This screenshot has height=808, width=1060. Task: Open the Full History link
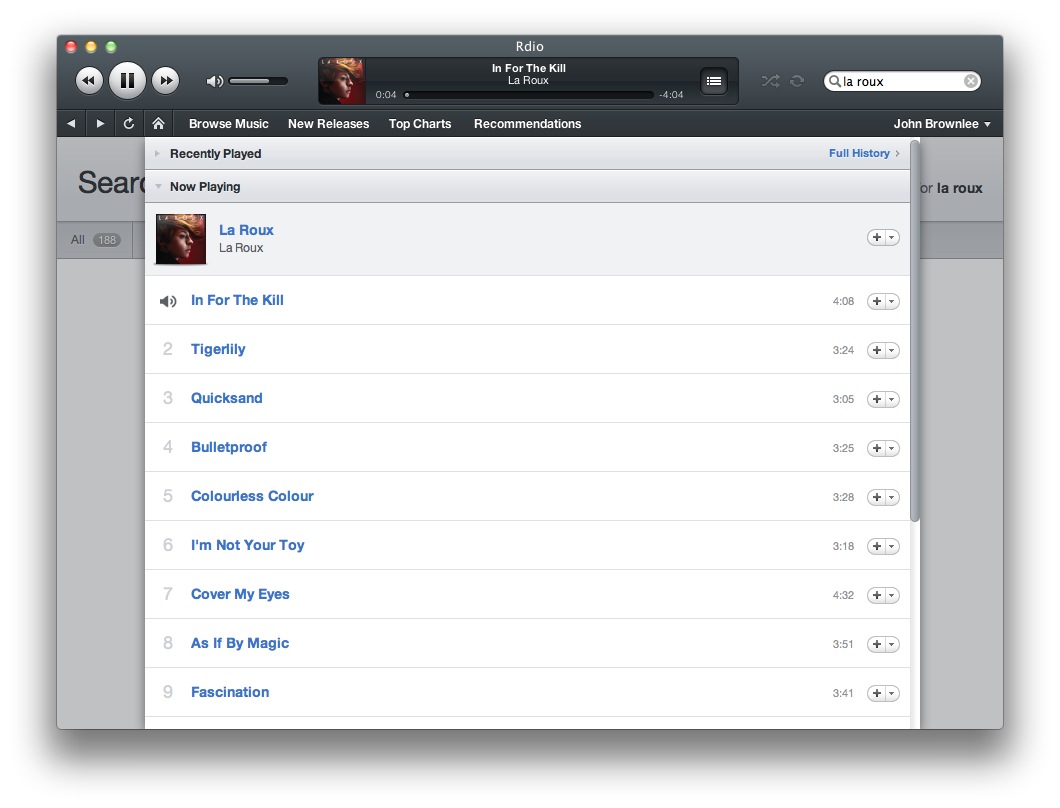tap(864, 153)
